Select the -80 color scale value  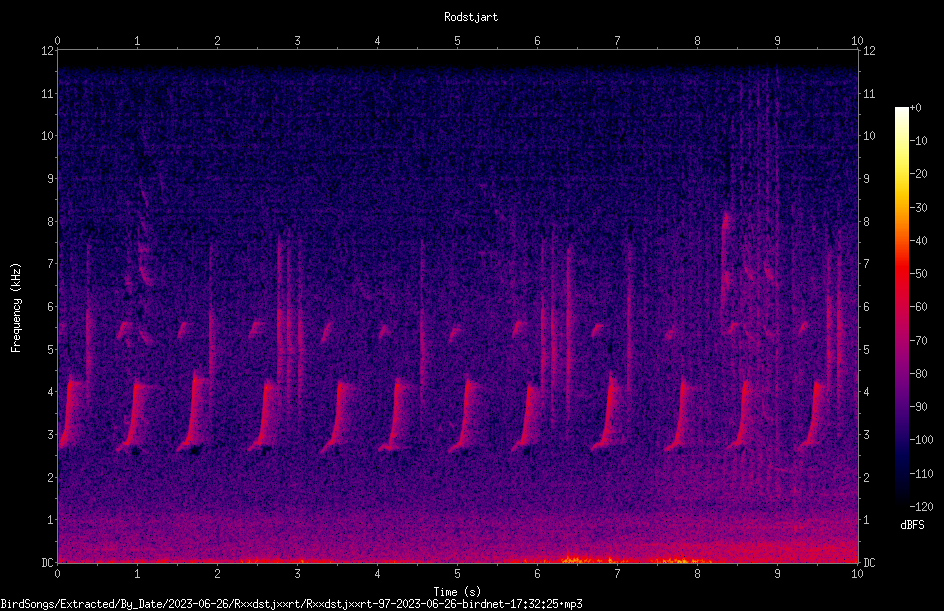[x=918, y=374]
